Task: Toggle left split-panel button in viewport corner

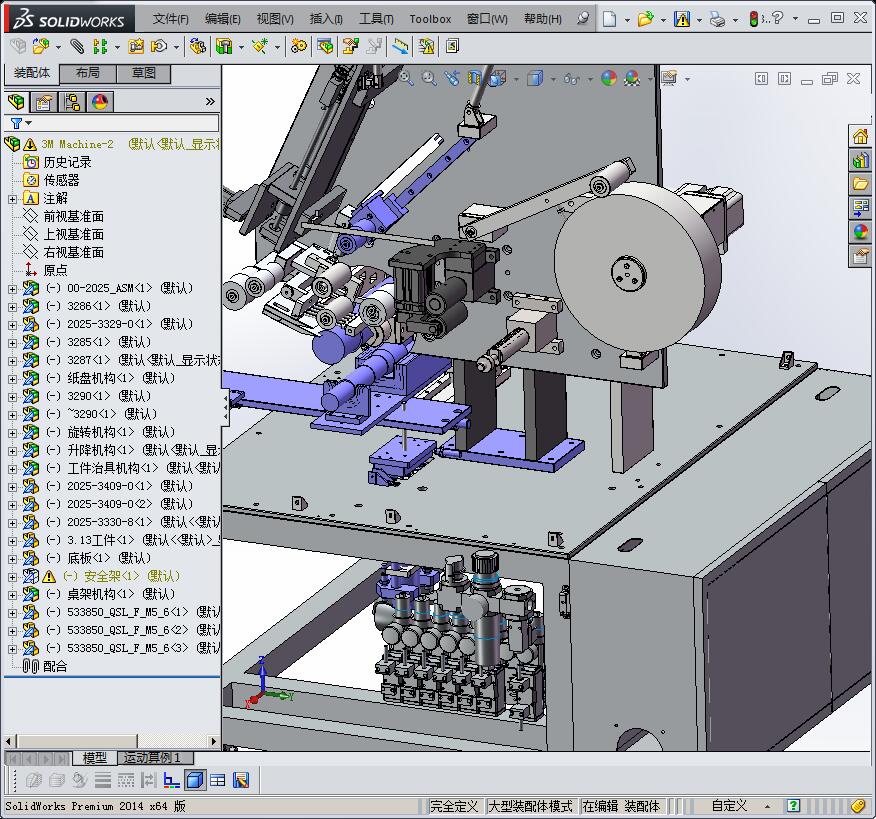Action: tap(761, 78)
